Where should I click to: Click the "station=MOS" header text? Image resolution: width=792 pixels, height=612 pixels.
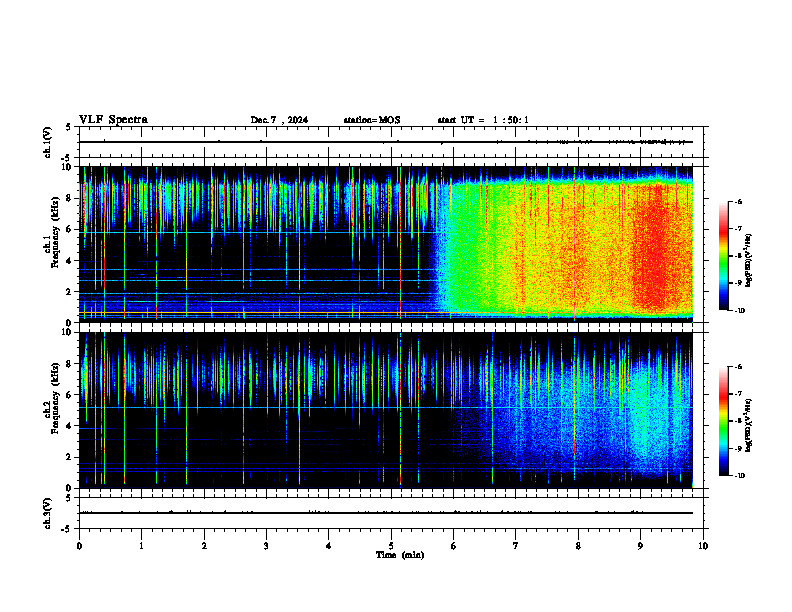[372, 120]
